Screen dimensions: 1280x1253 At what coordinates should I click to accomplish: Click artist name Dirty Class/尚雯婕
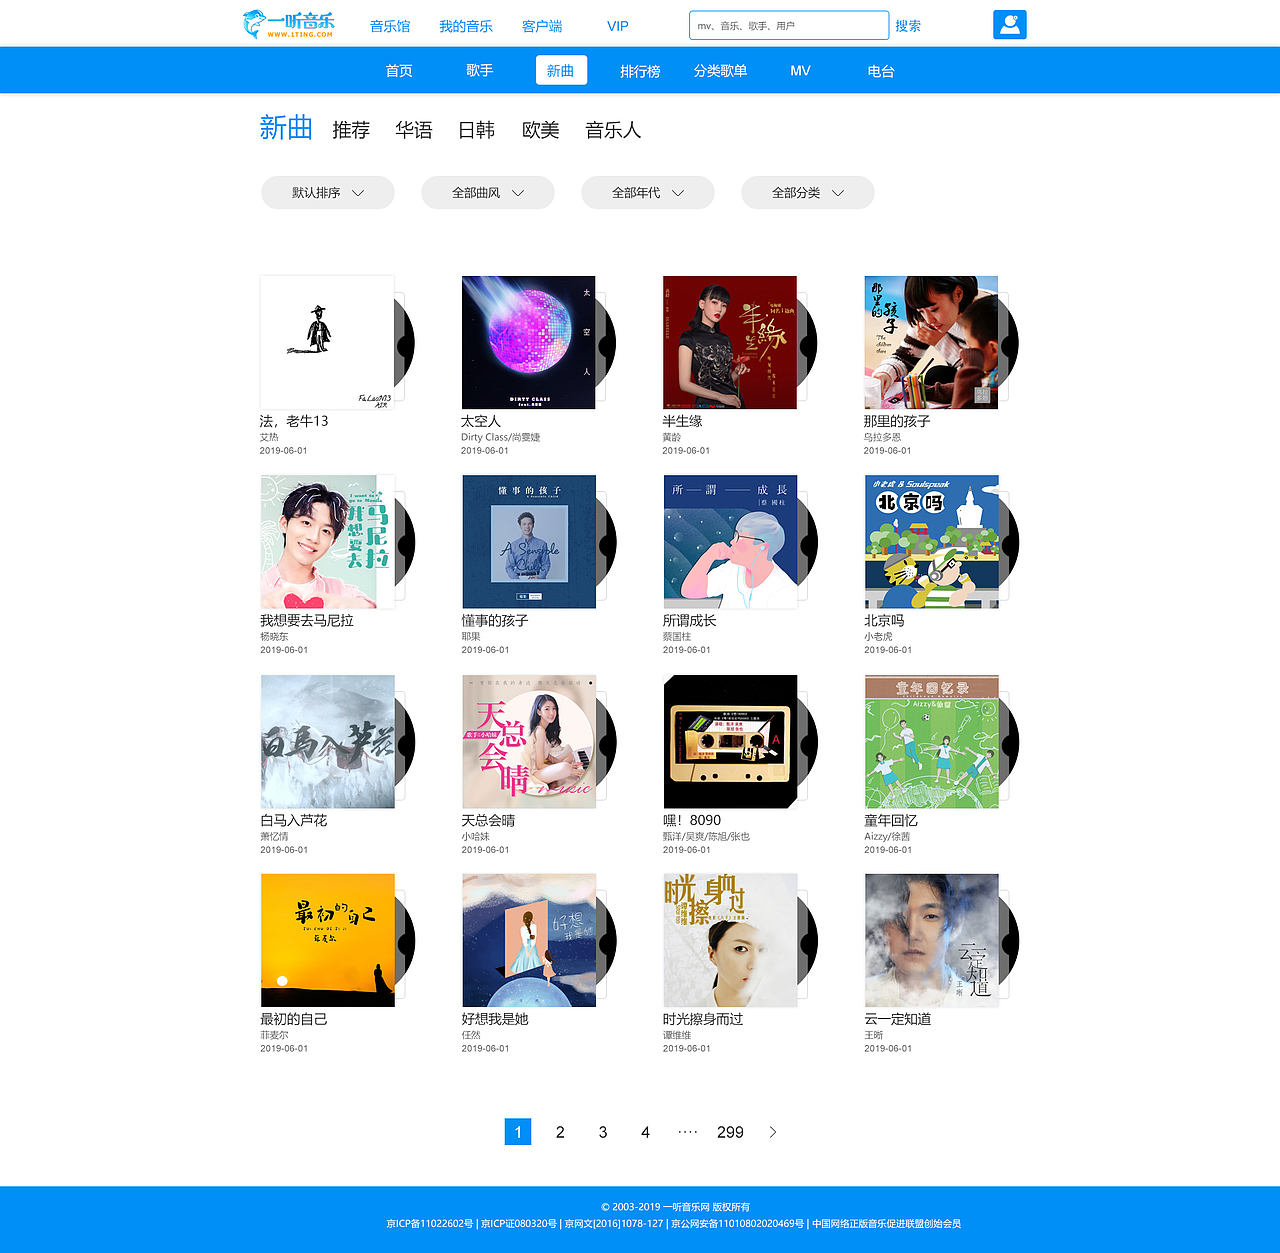tap(500, 437)
